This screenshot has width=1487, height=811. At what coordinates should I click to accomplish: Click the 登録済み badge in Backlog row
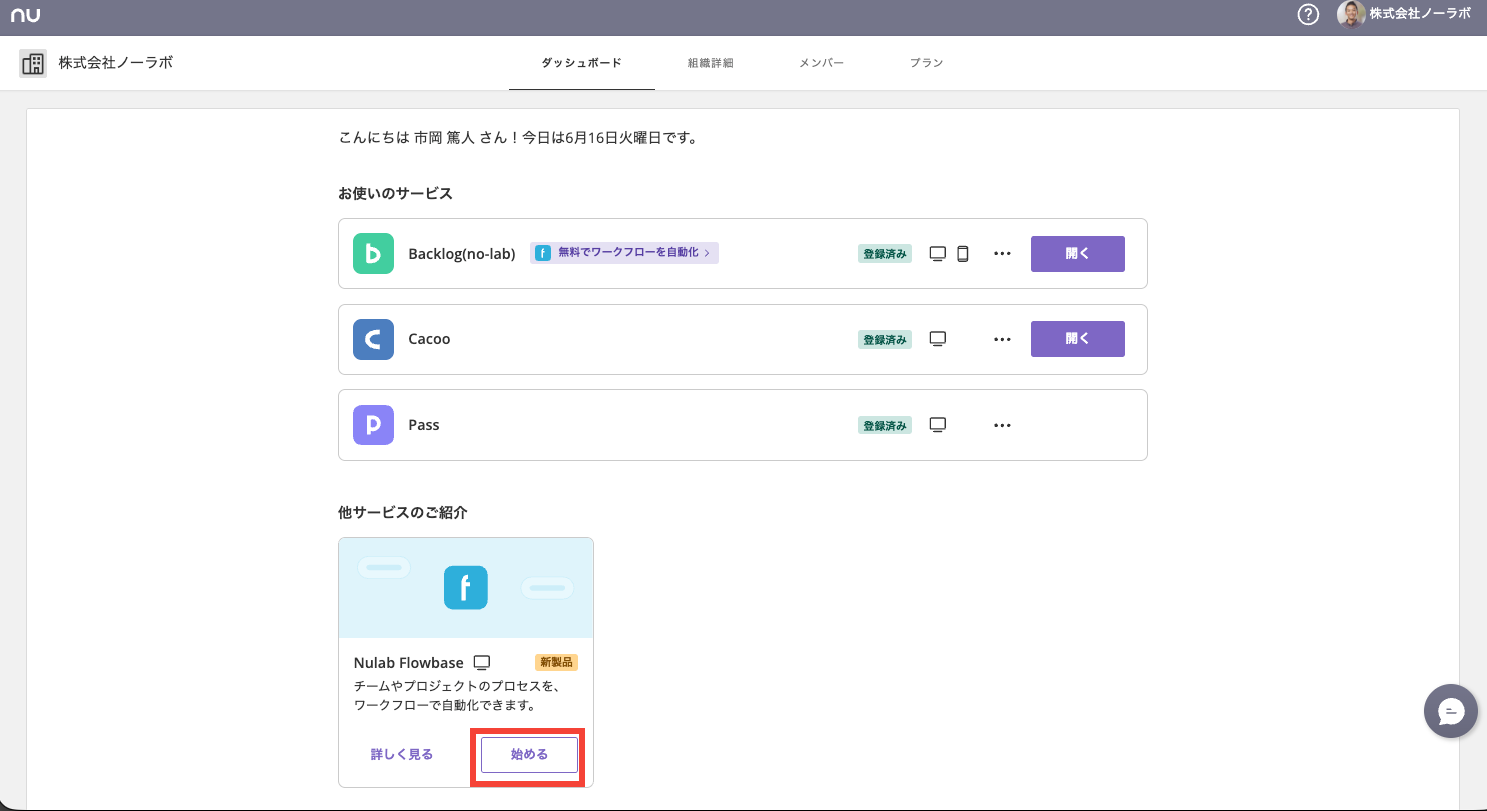tap(885, 254)
